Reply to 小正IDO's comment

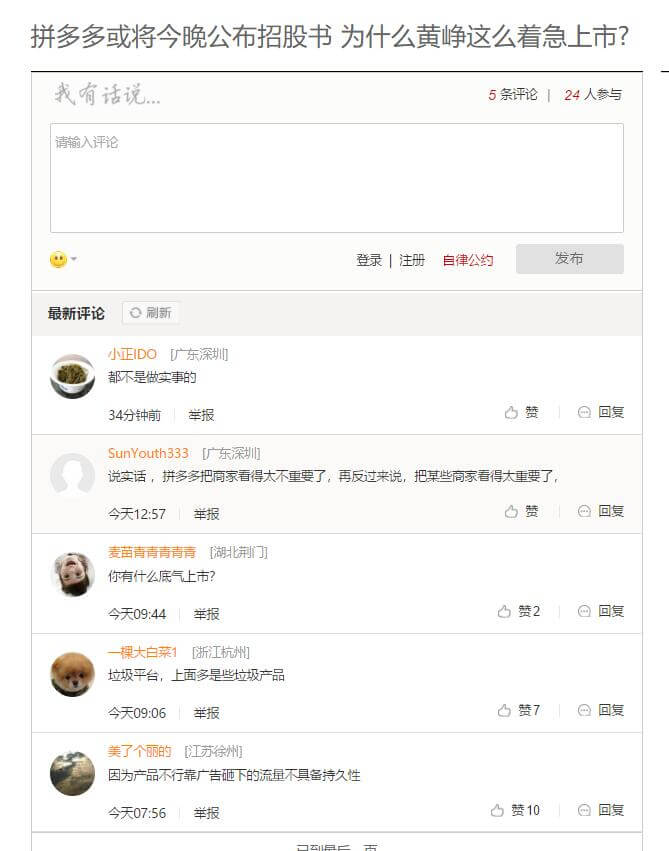click(x=601, y=412)
